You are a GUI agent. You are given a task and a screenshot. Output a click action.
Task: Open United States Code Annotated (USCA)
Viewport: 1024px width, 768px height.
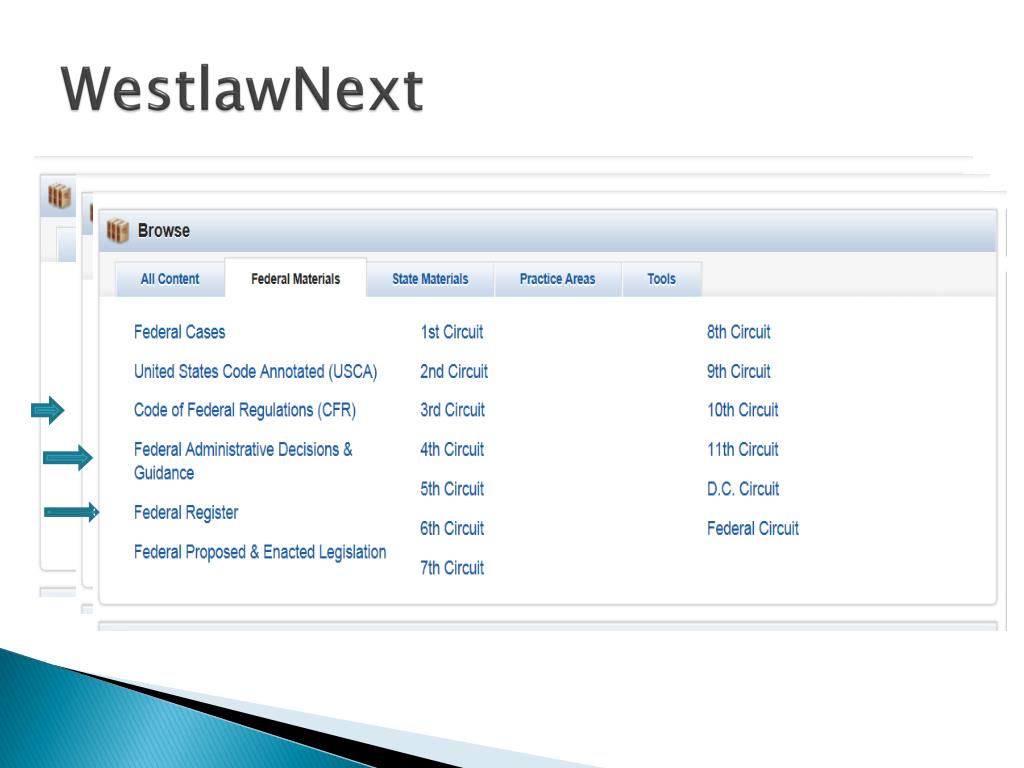click(255, 372)
